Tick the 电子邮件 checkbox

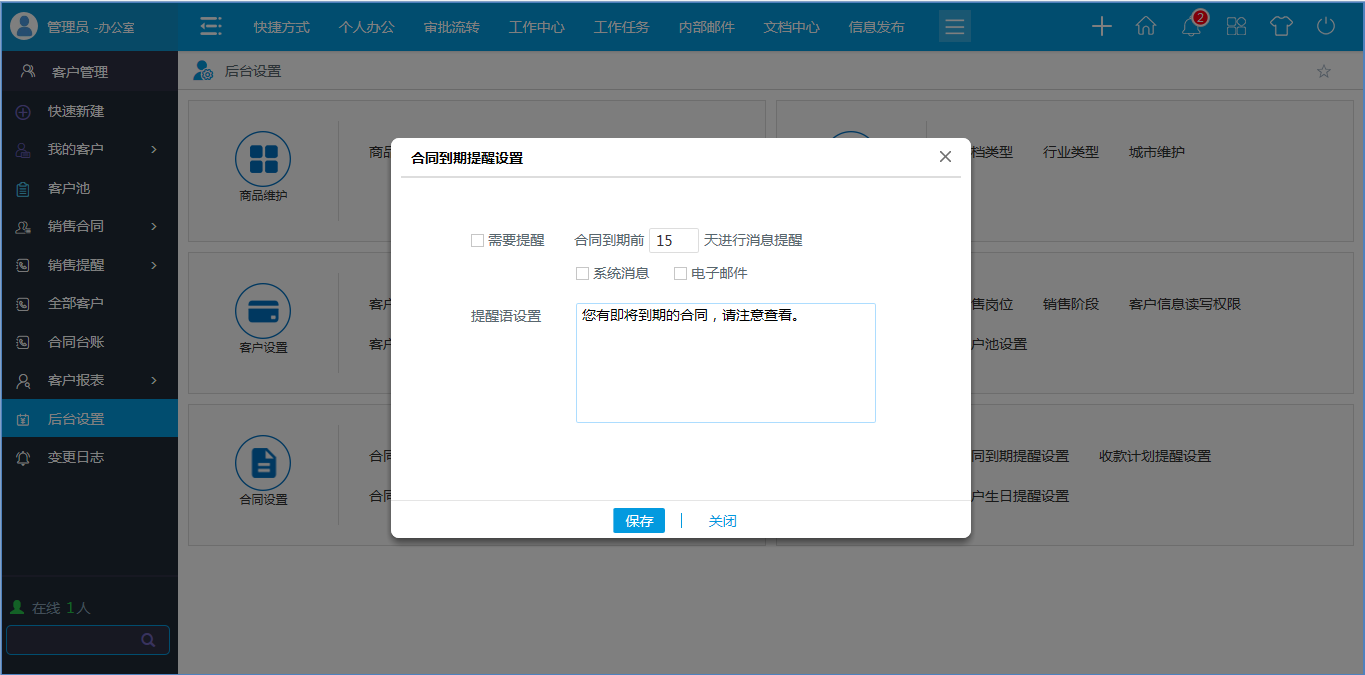coord(681,274)
